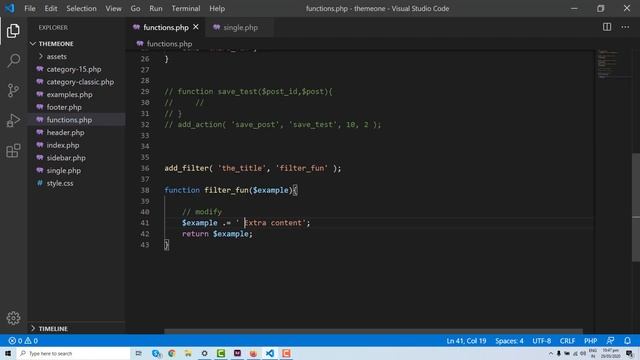
Task: Open File Explorer on the taskbar
Action: (x=188, y=353)
